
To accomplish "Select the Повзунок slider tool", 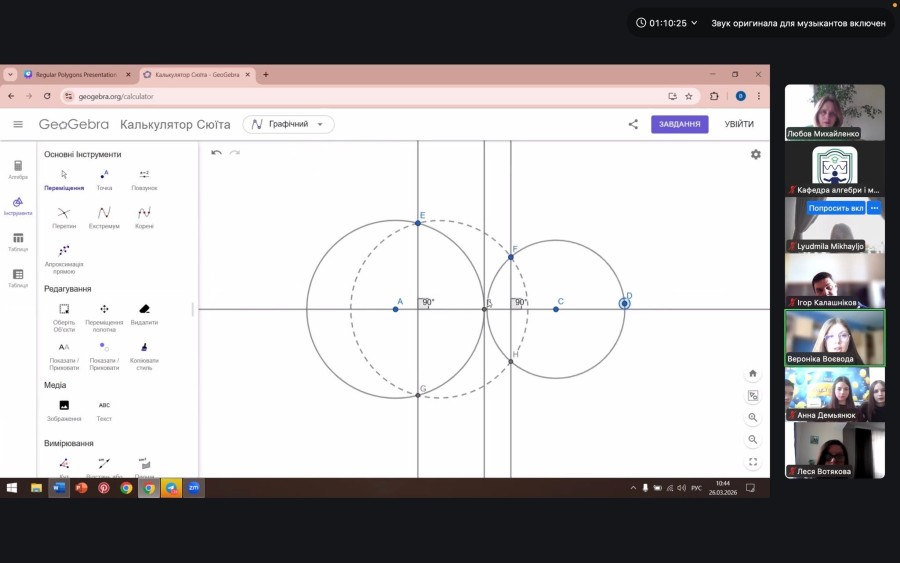I will point(144,179).
